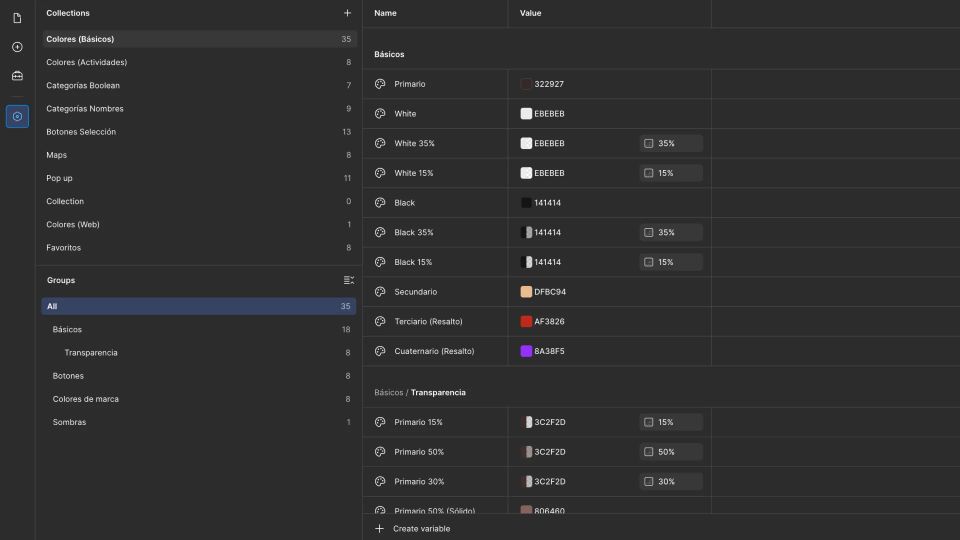960x540 pixels.
Task: Click the palette icon next to Primario 30%
Action: coord(380,481)
